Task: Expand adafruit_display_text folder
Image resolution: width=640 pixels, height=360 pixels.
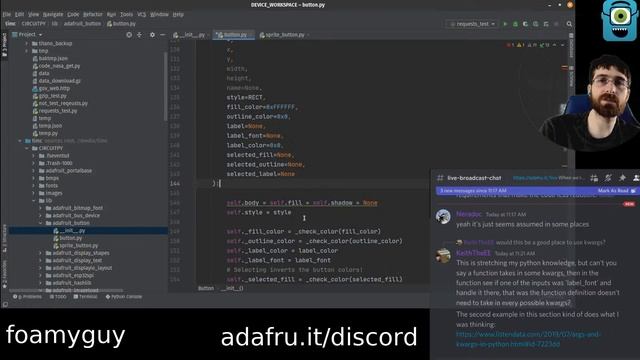Action: (40, 260)
